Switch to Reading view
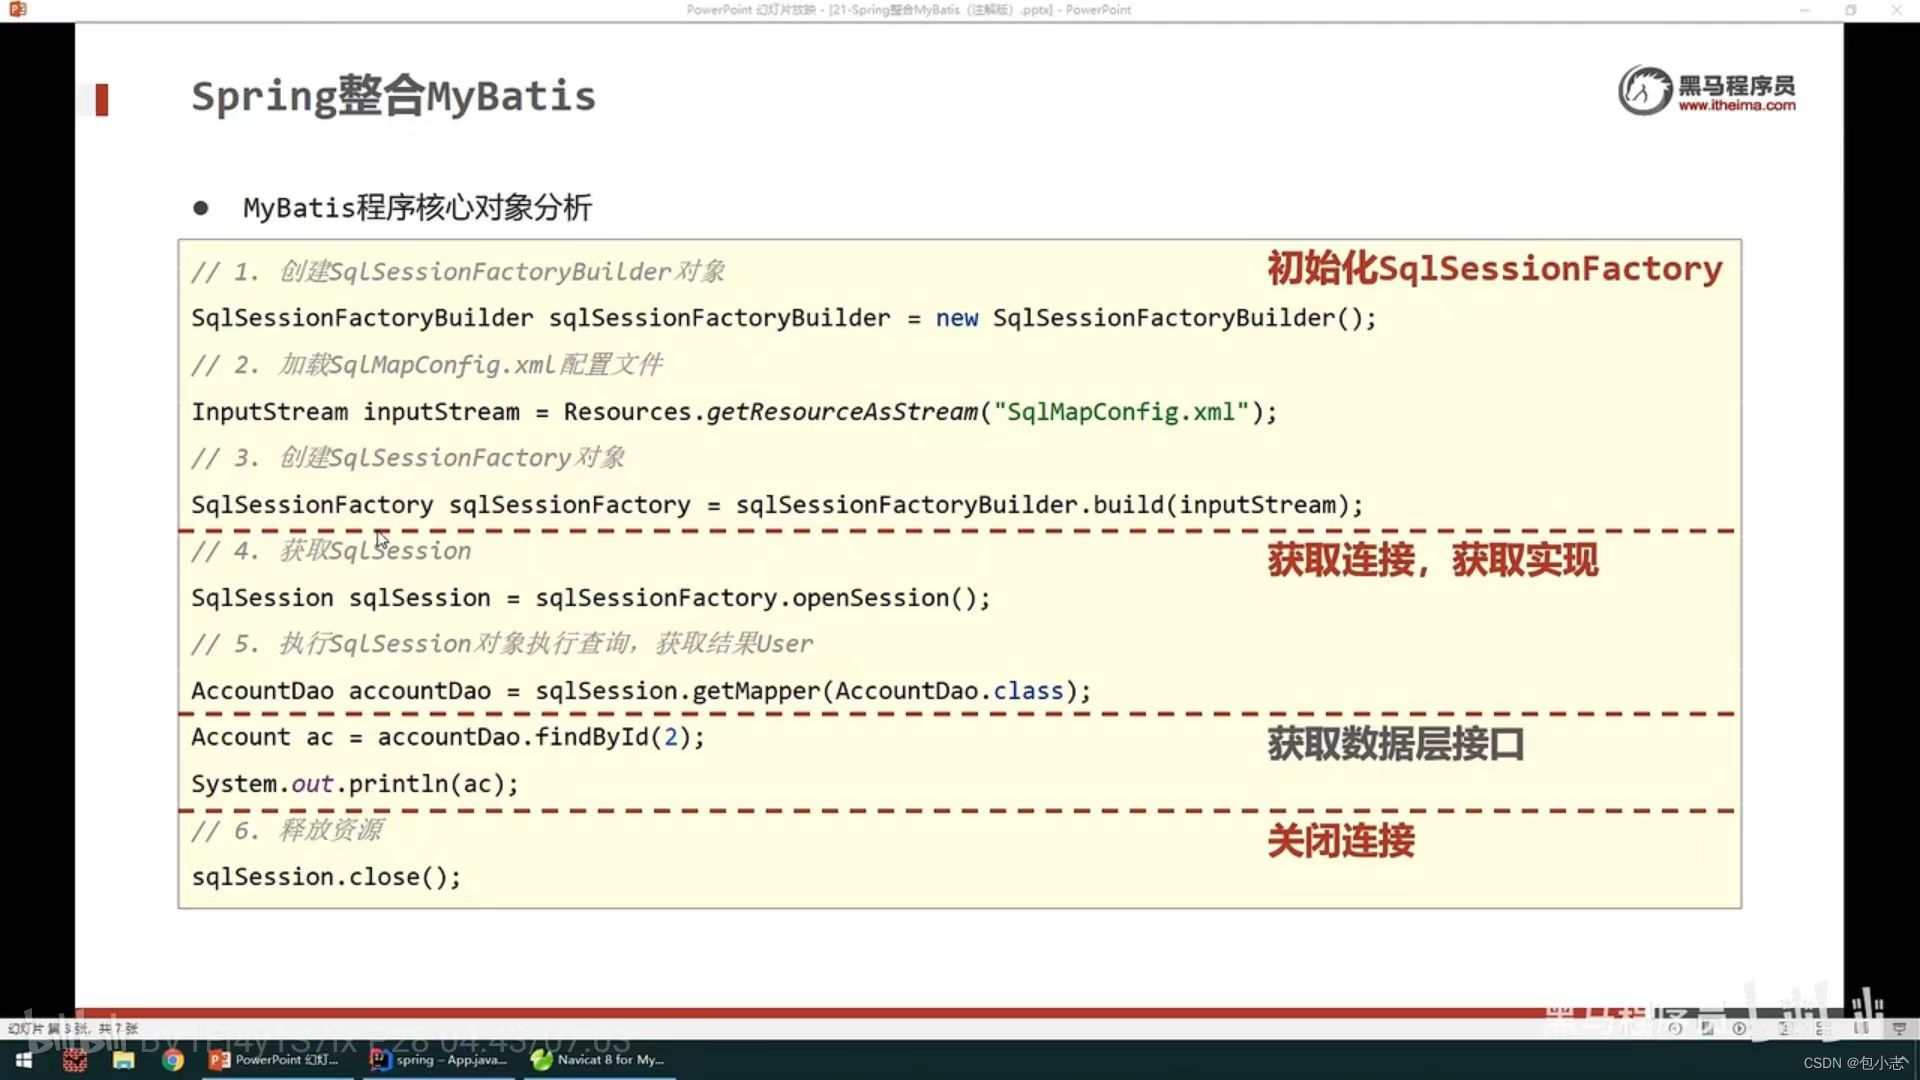The image size is (1920, 1080). coord(1861,1028)
